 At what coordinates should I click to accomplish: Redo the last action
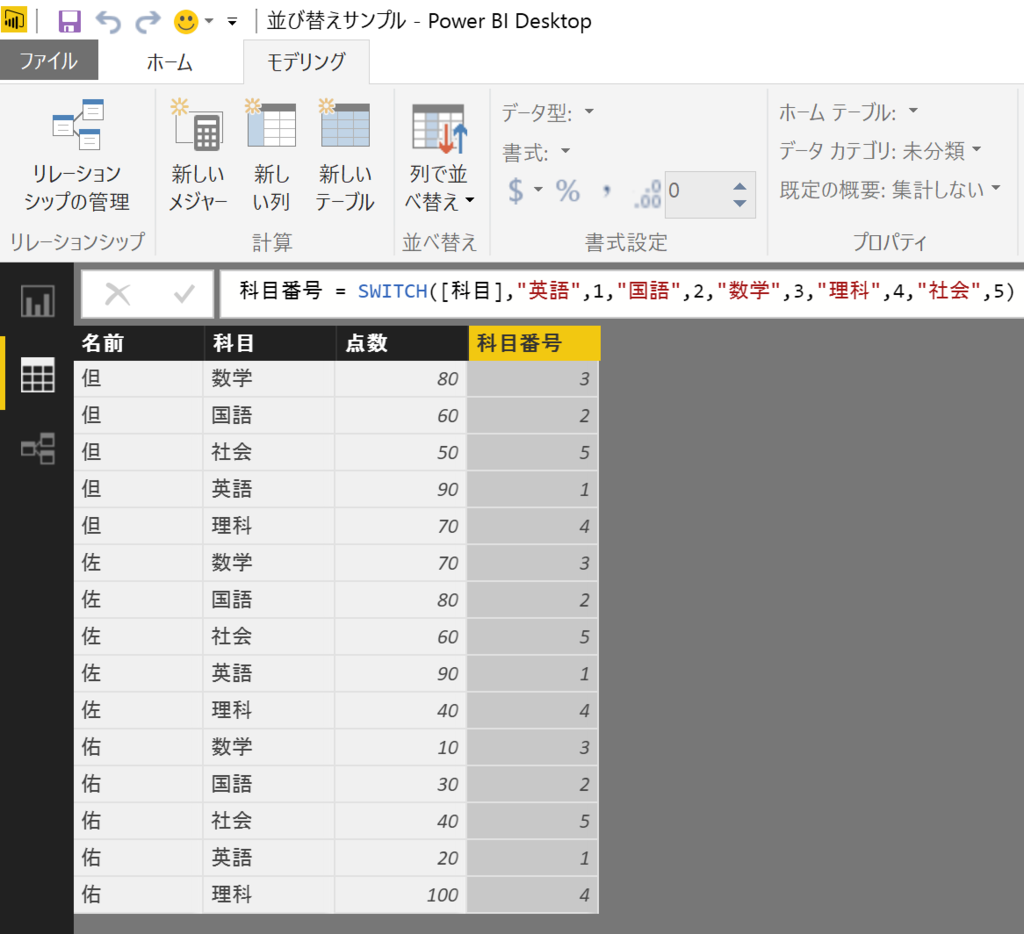(x=148, y=22)
